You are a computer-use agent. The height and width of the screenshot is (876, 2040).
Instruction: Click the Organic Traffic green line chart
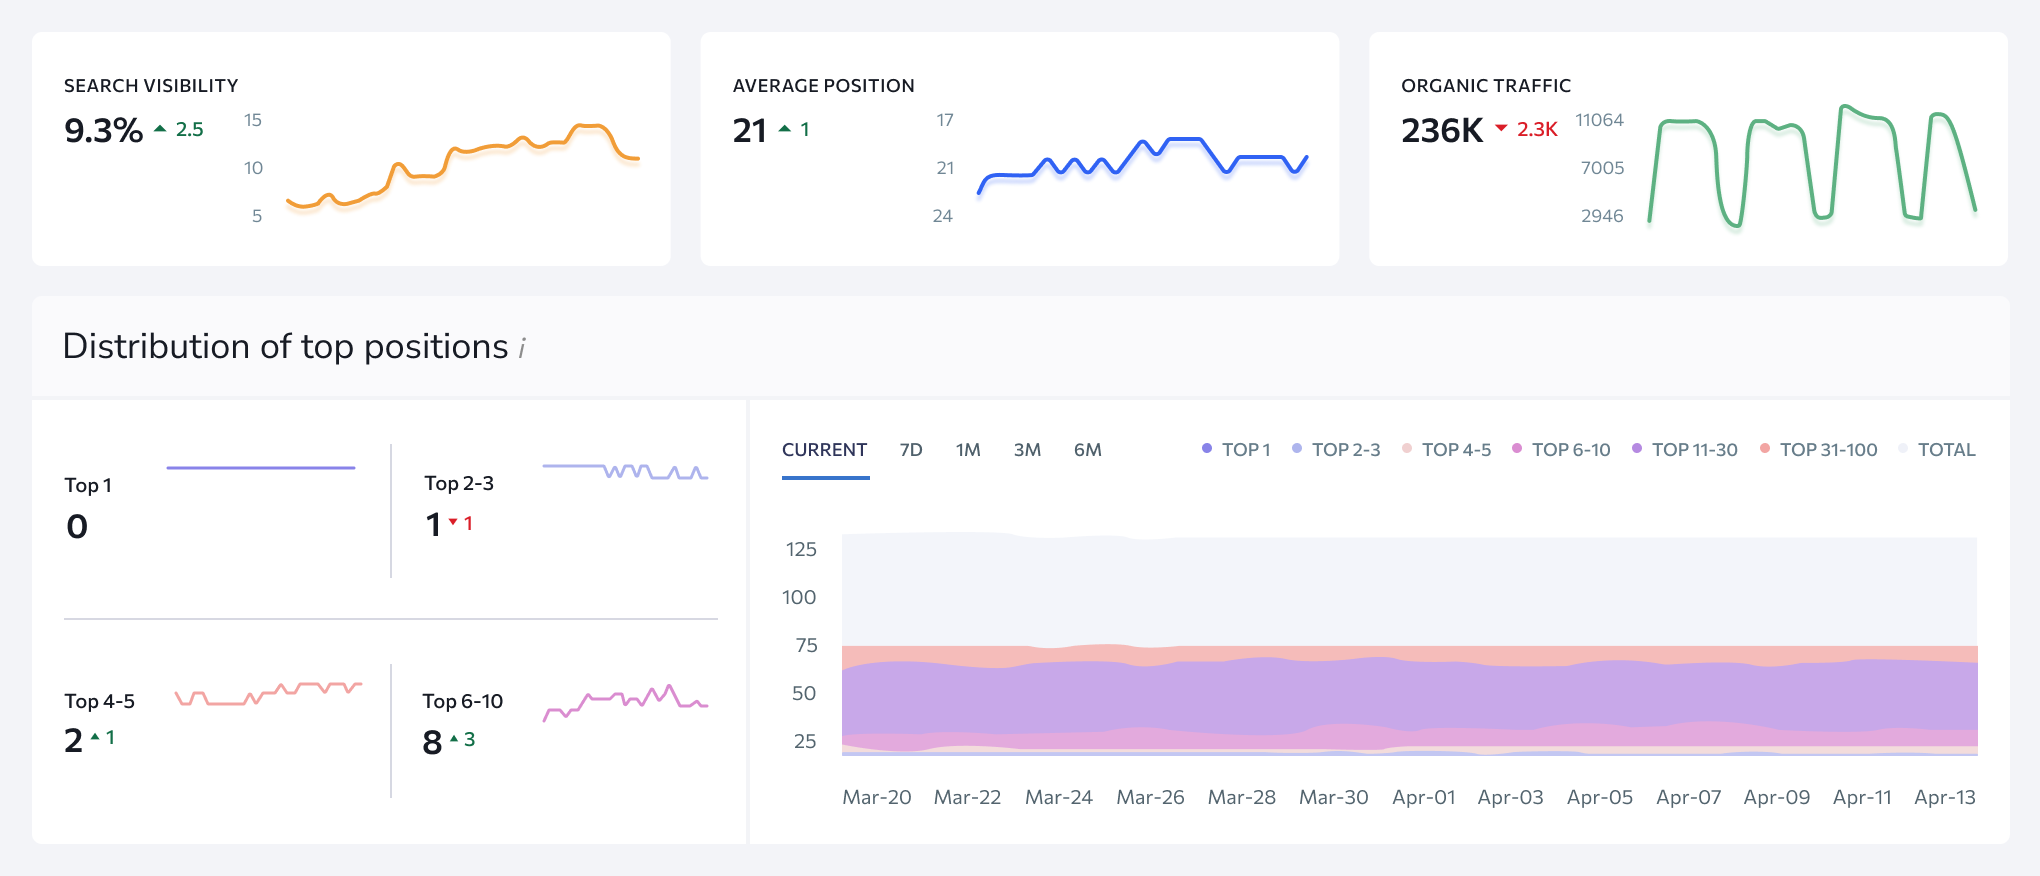tap(1812, 166)
